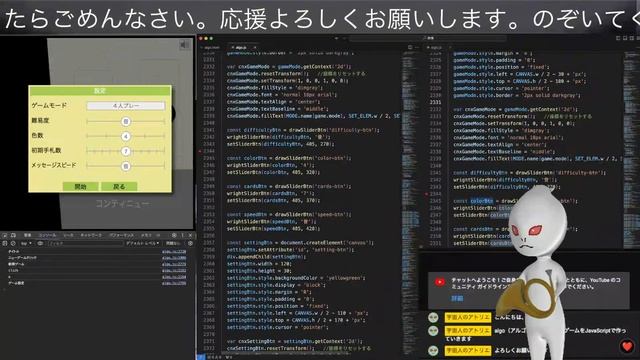Switch to the パフォーマンス tab in DevTools
The width and height of the screenshot is (640, 360).
[x=121, y=236]
